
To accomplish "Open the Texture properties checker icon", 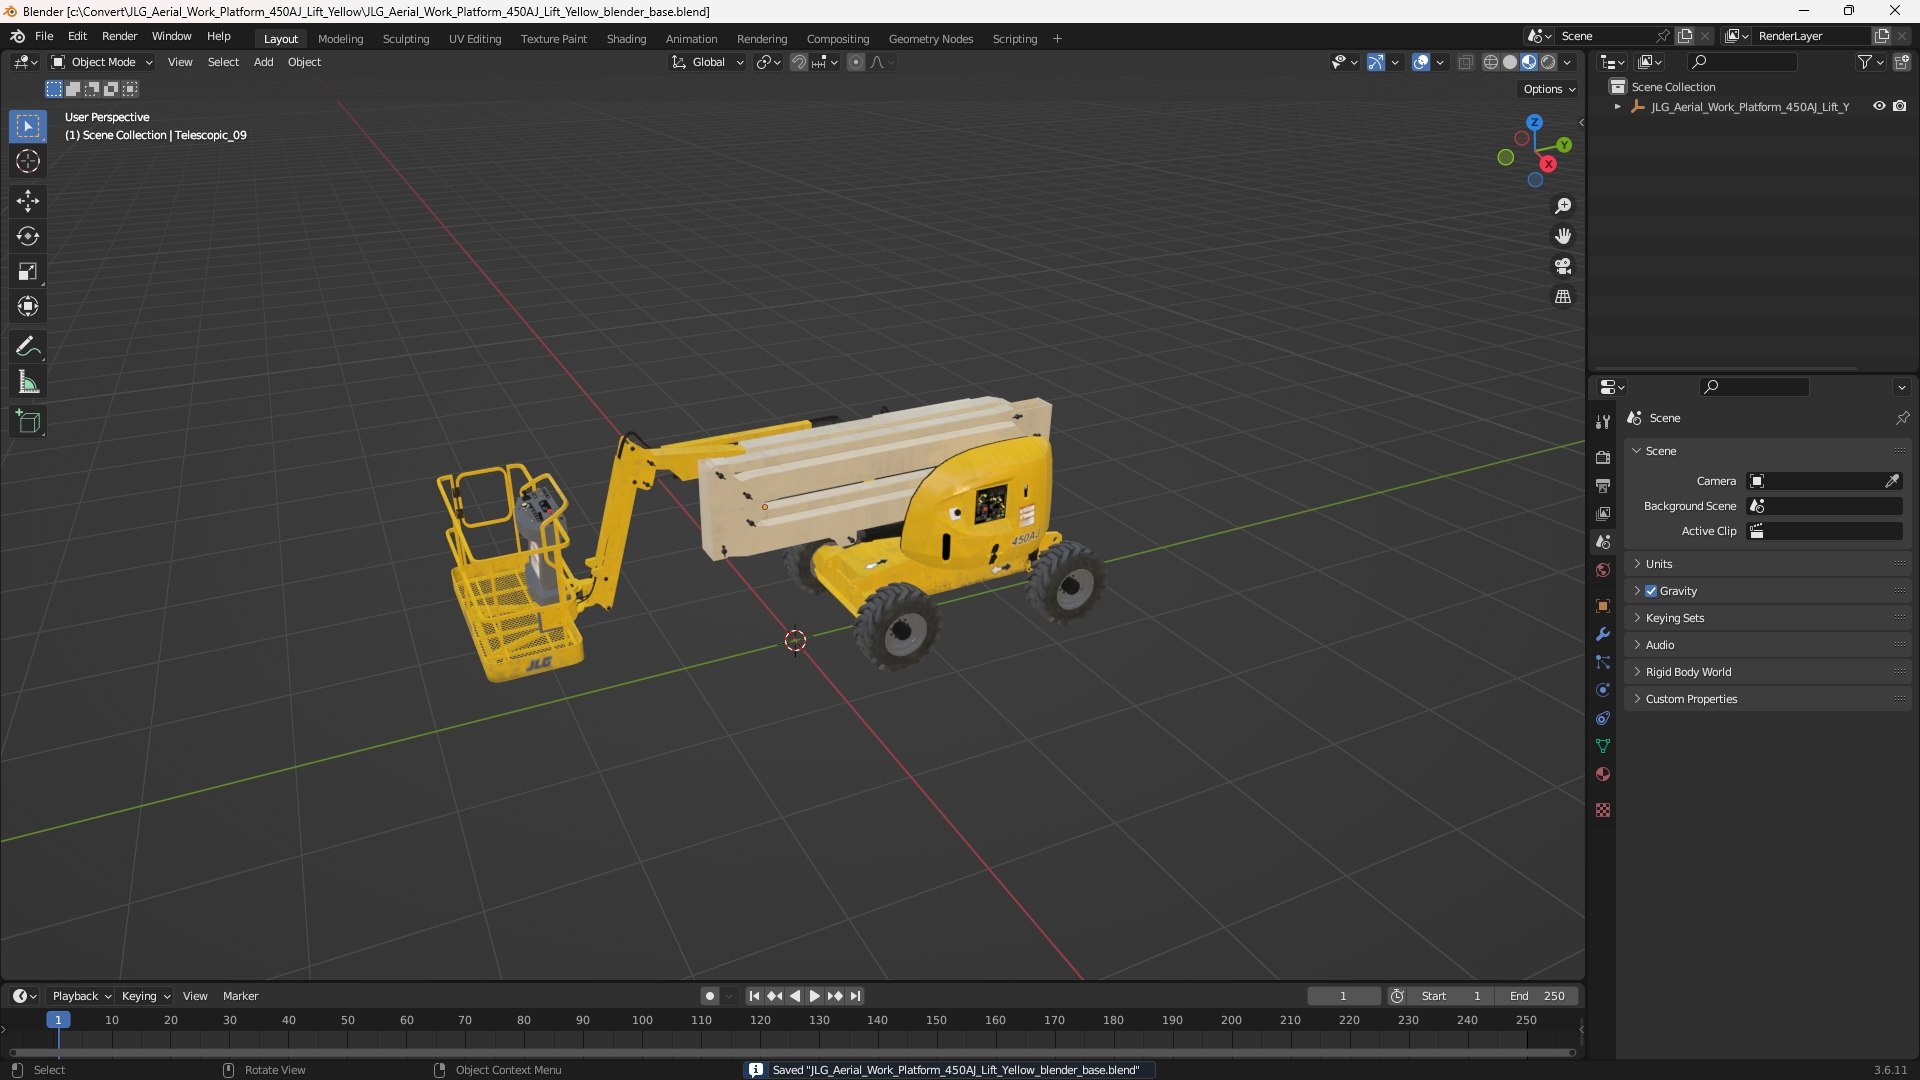I will click(1603, 810).
